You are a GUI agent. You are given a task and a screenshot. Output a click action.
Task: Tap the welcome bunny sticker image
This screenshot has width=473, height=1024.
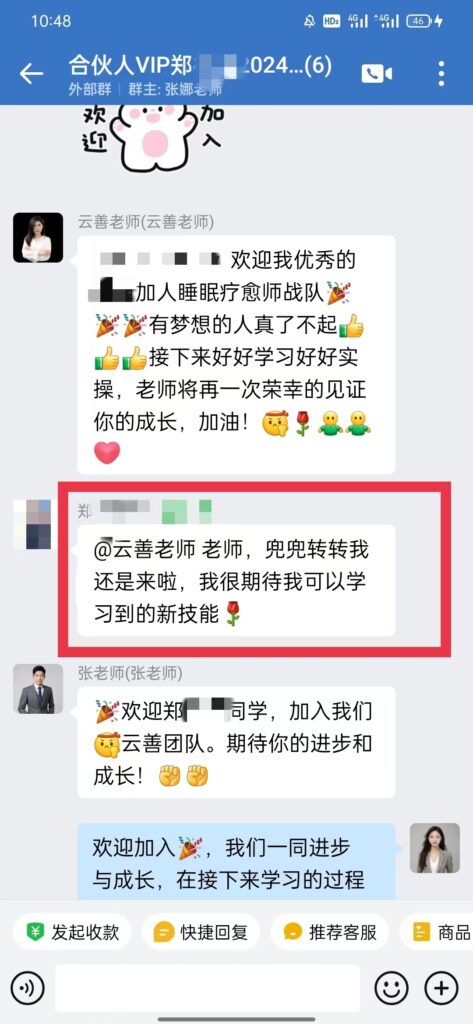[150, 137]
